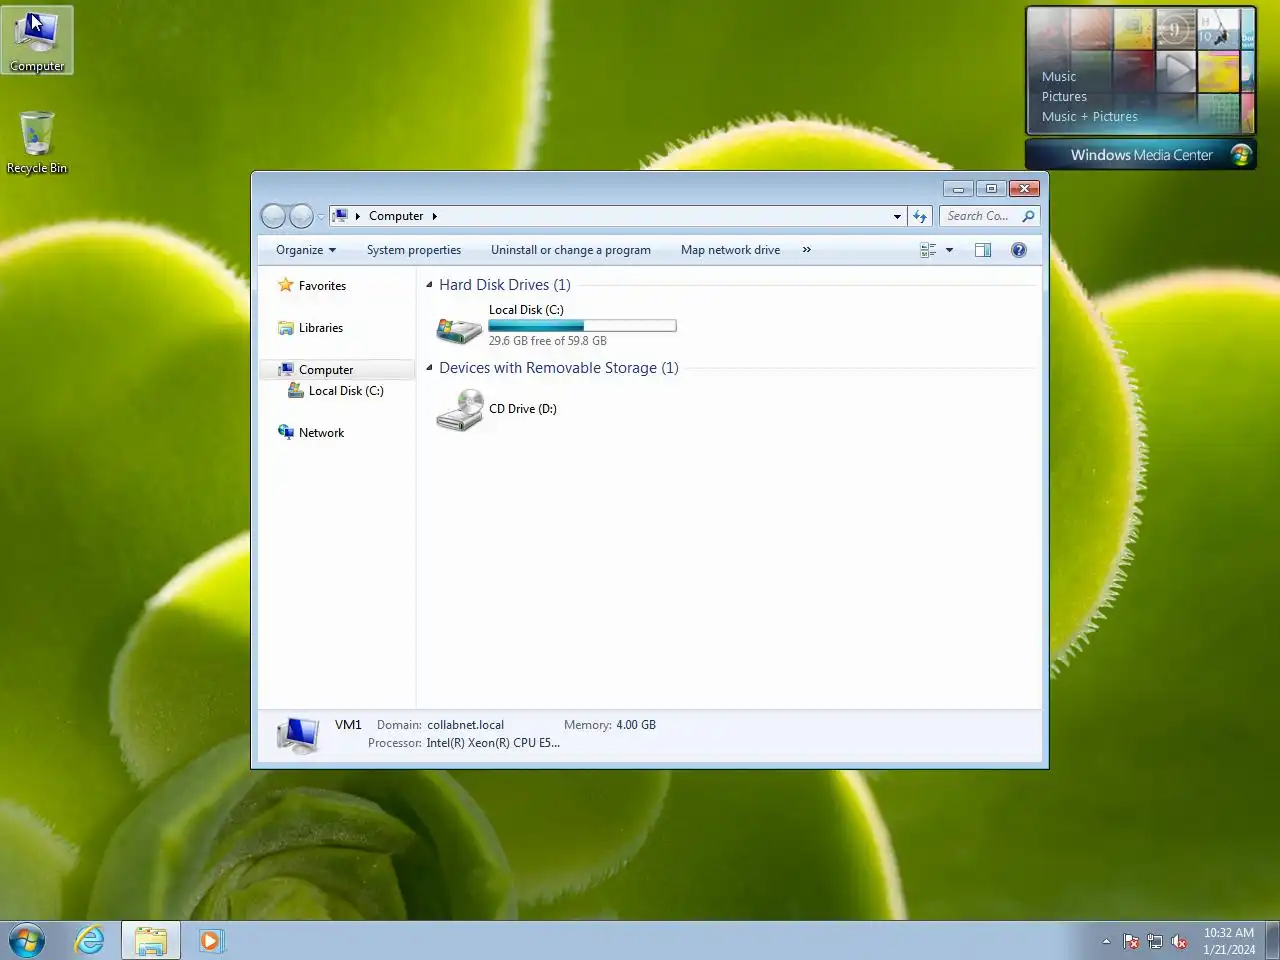Viewport: 1280px width, 960px height.
Task: Open recent pages dropdown beside navigation arrows
Action: coord(321,216)
